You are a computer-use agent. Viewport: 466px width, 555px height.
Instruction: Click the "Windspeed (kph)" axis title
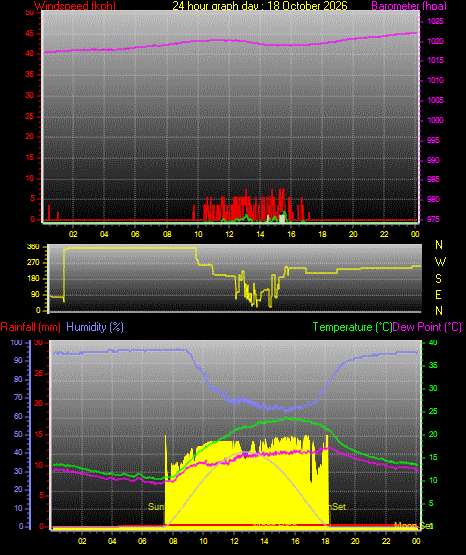(75, 6)
